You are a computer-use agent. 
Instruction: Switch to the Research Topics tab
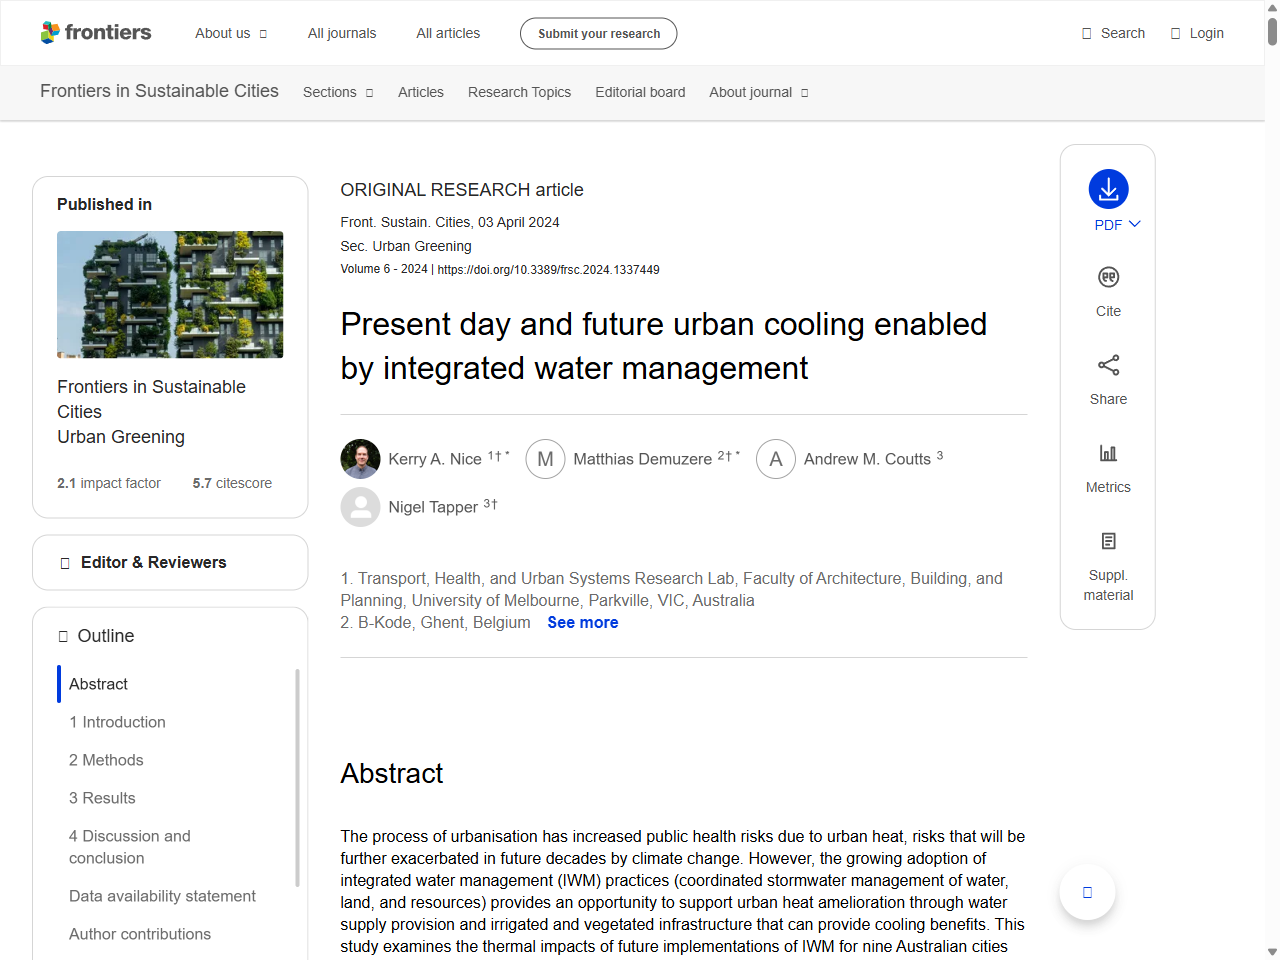point(519,92)
